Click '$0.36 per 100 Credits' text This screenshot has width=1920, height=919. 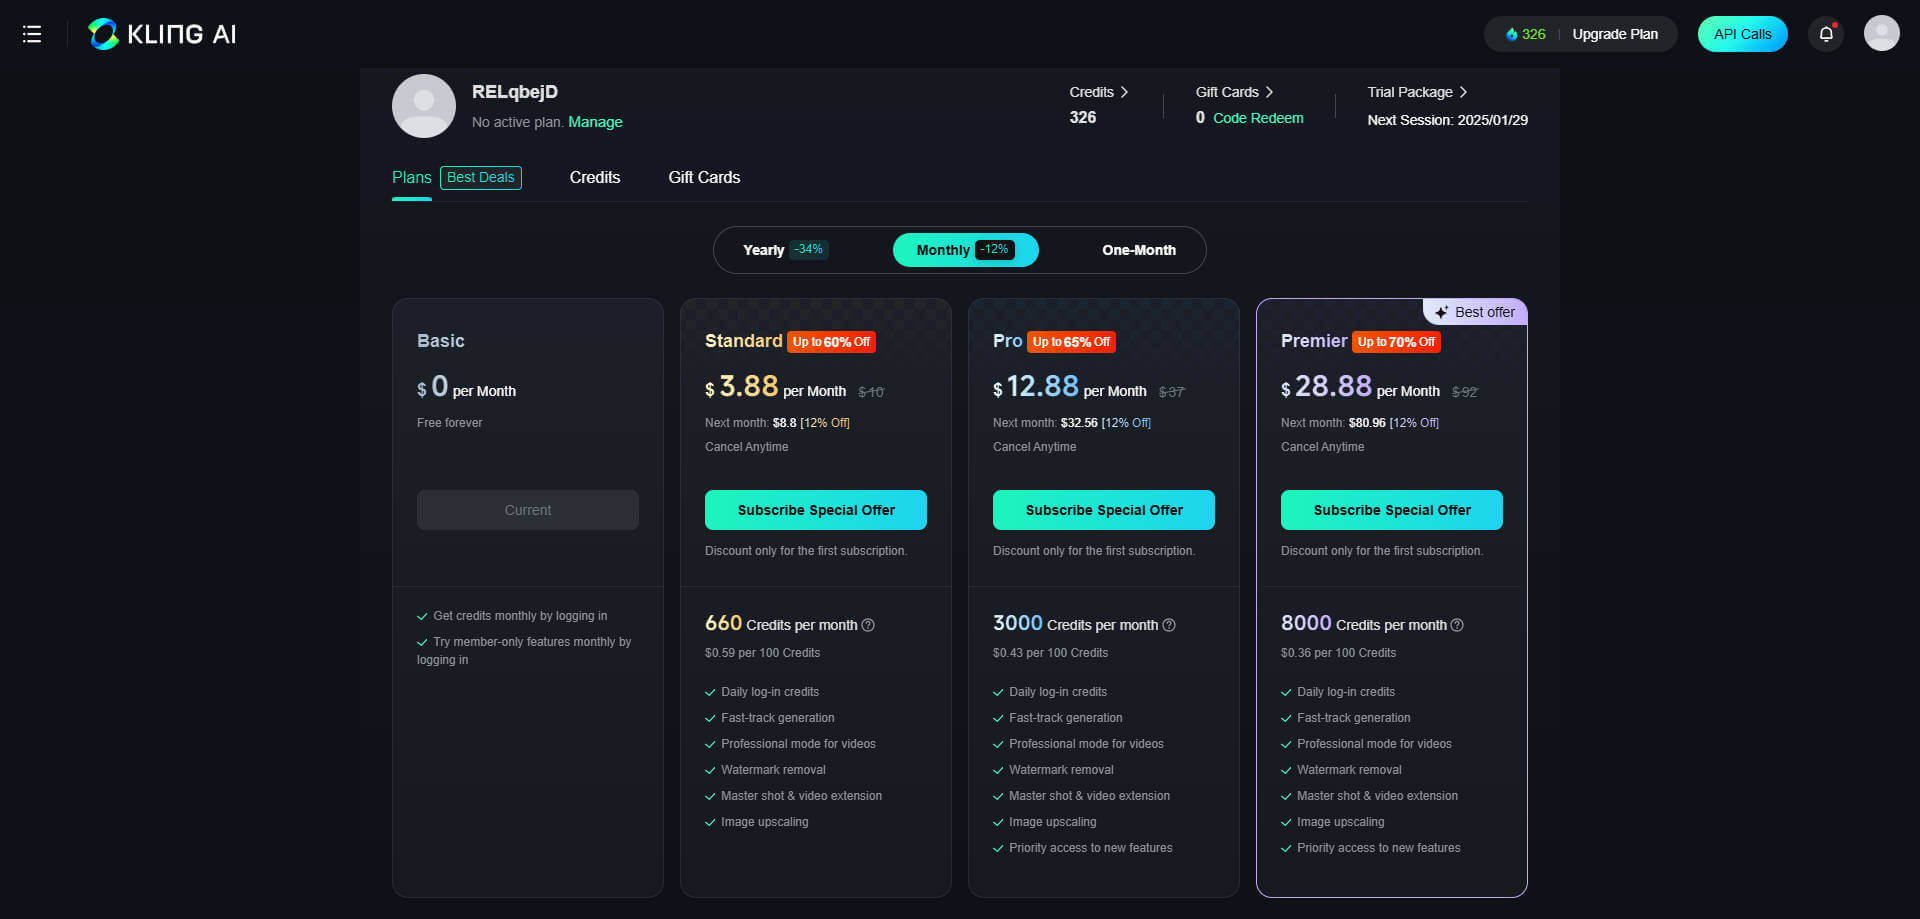pos(1338,653)
